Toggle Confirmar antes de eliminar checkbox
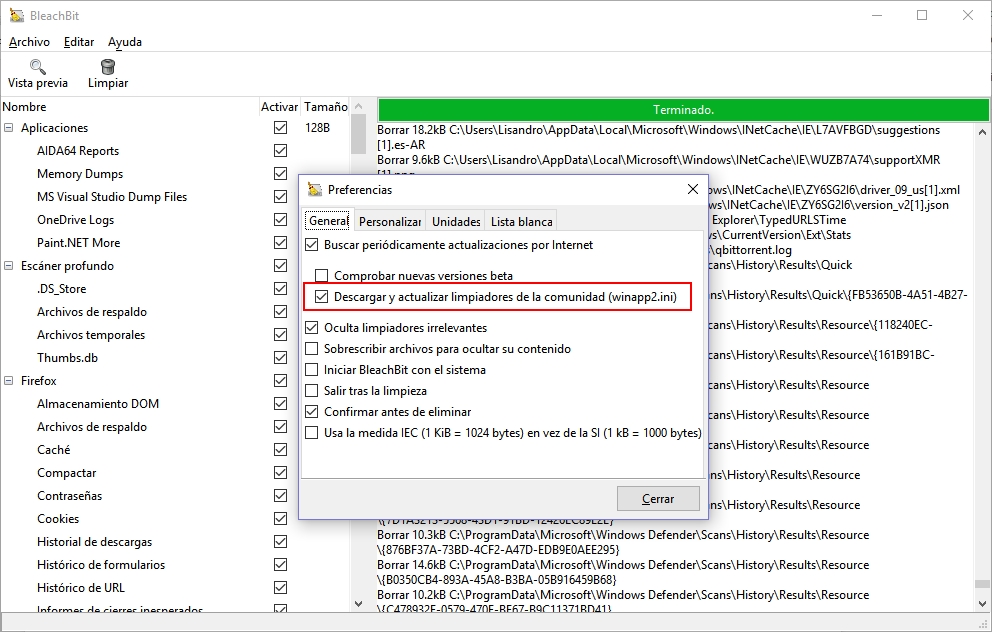The image size is (992, 632). click(311, 412)
